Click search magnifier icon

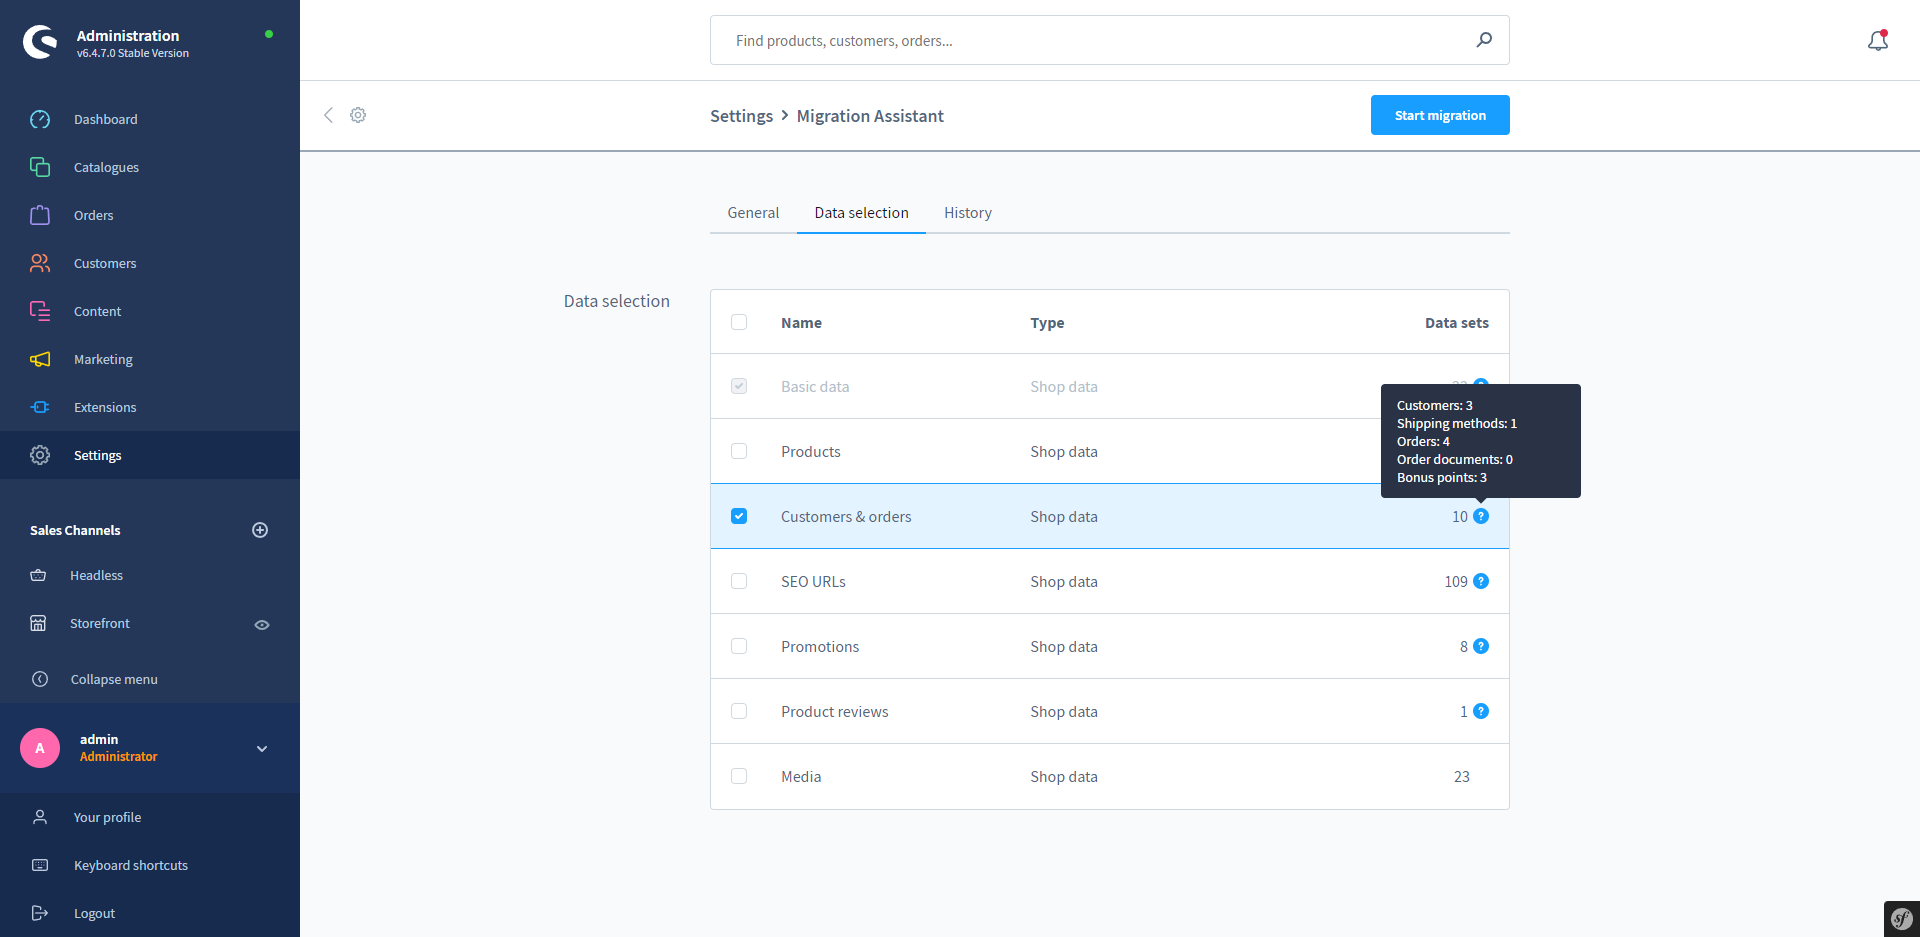(x=1484, y=40)
